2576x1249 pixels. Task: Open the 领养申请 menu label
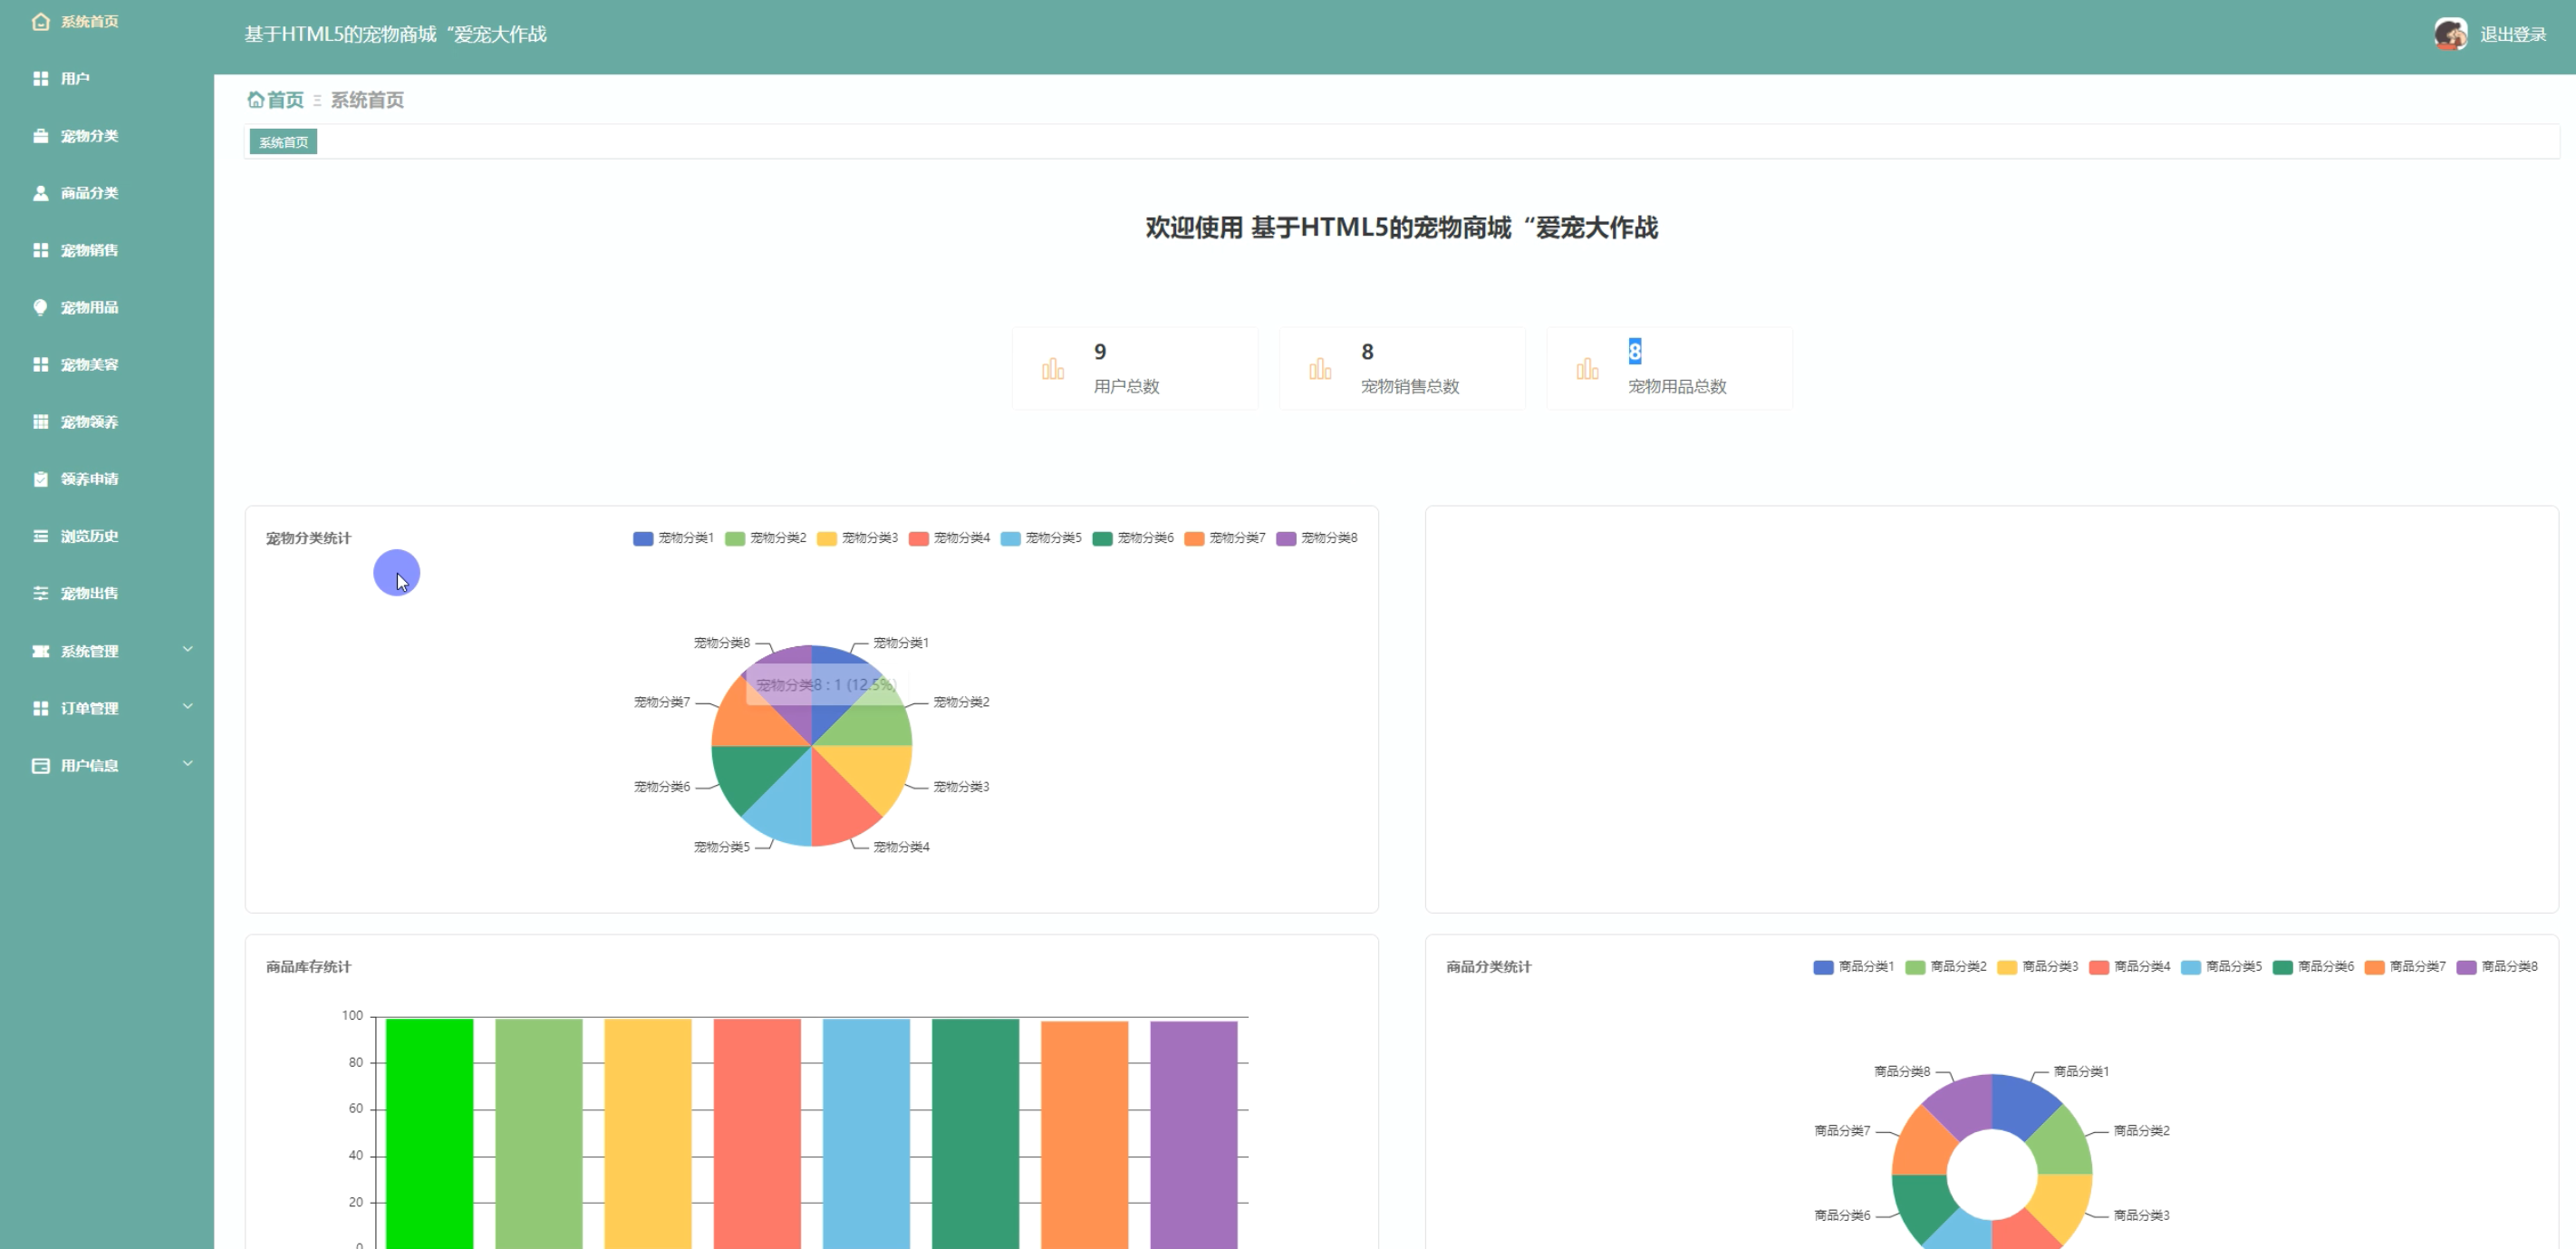89,479
